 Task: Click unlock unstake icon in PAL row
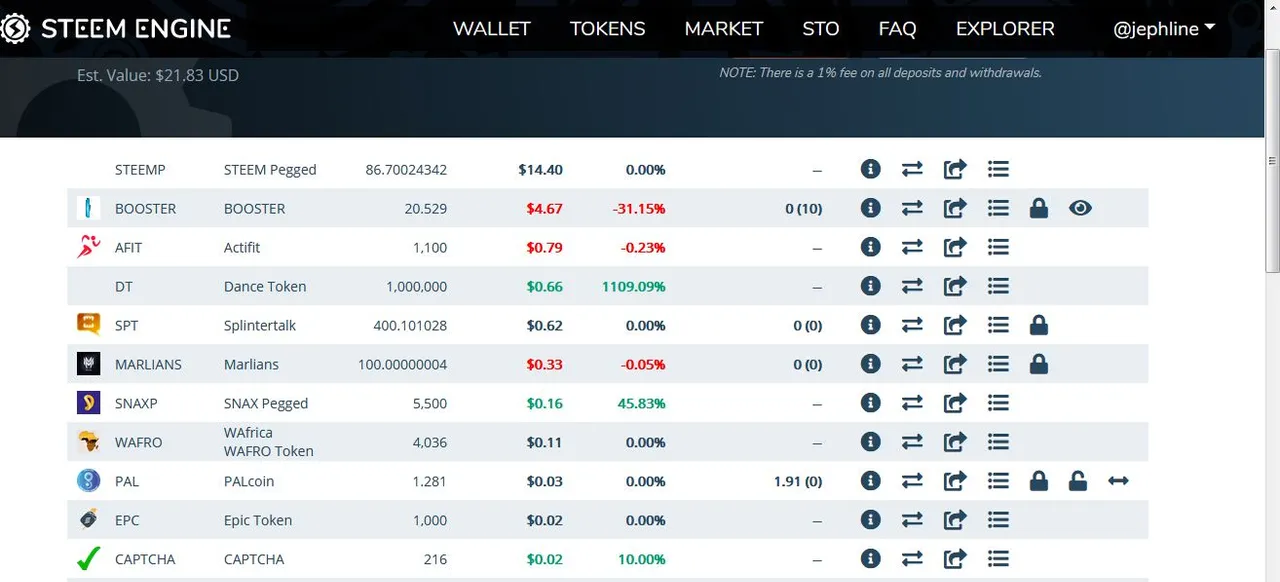click(x=1077, y=481)
